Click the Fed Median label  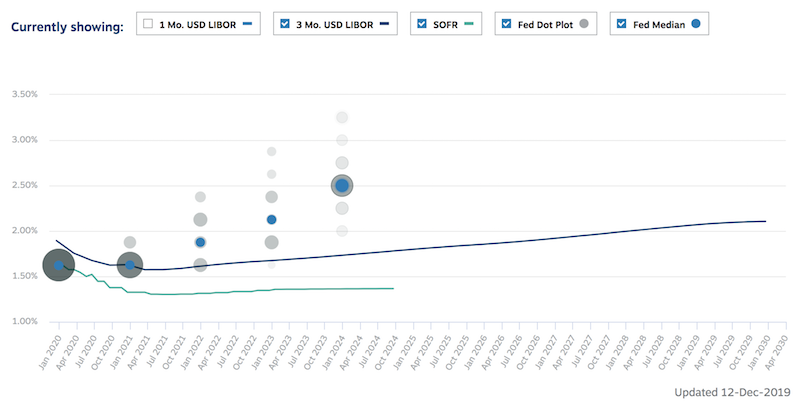coord(659,24)
